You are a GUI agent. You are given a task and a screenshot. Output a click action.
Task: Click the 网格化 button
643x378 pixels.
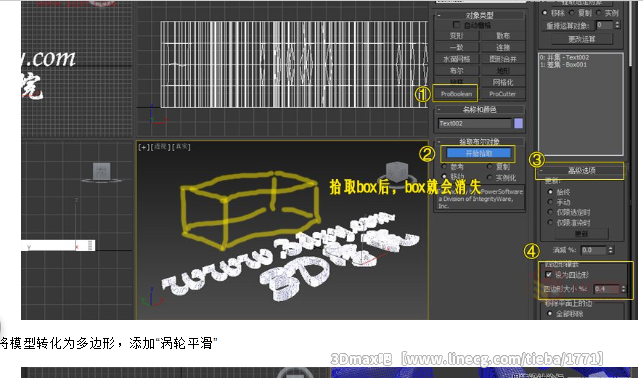(502, 82)
